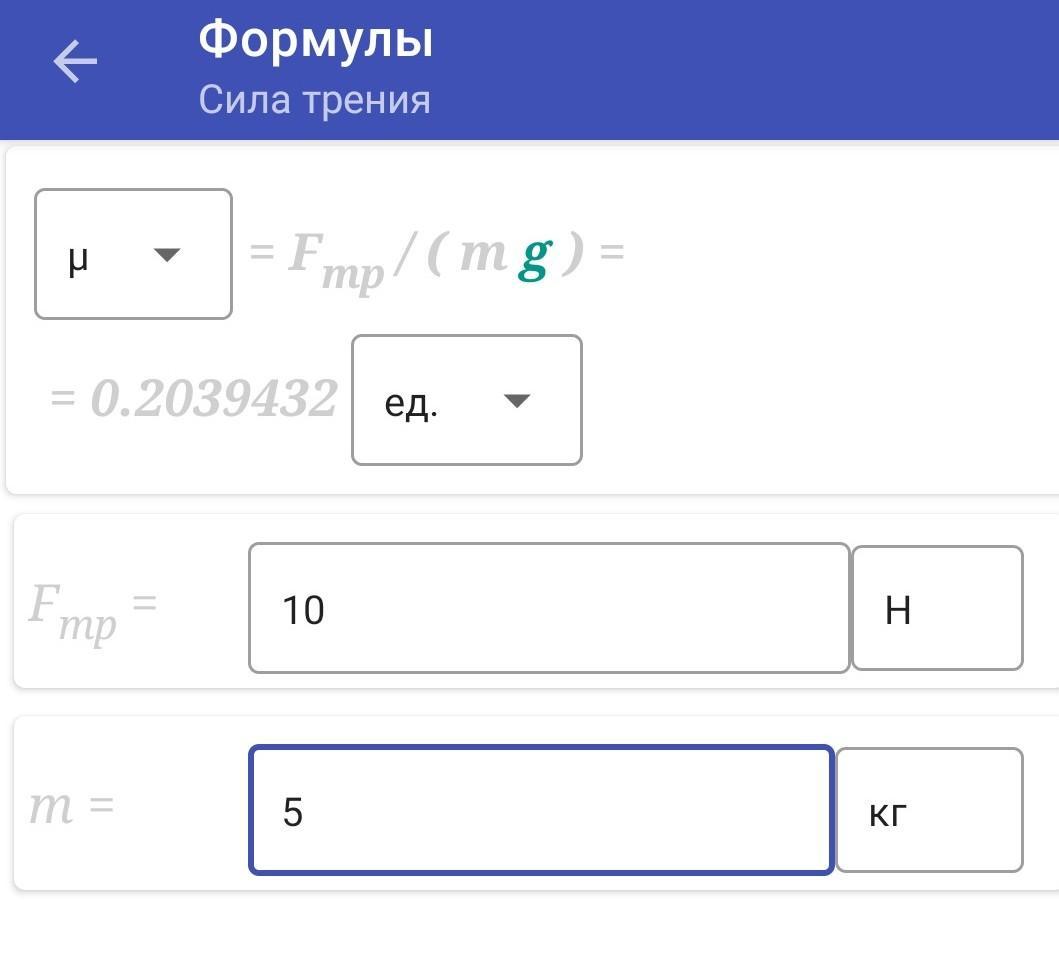Focus the mass input field containing 5
The width and height of the screenshot is (1059, 980).
540,810
